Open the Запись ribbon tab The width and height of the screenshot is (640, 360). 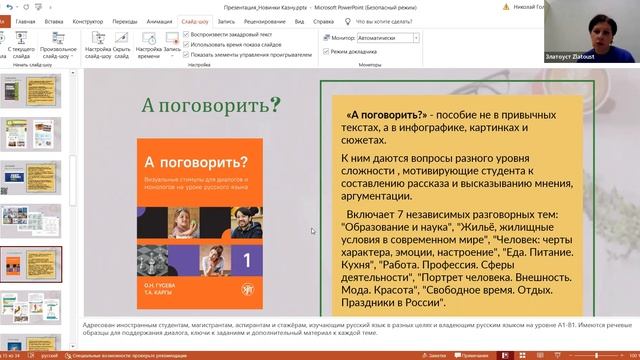[x=226, y=21]
